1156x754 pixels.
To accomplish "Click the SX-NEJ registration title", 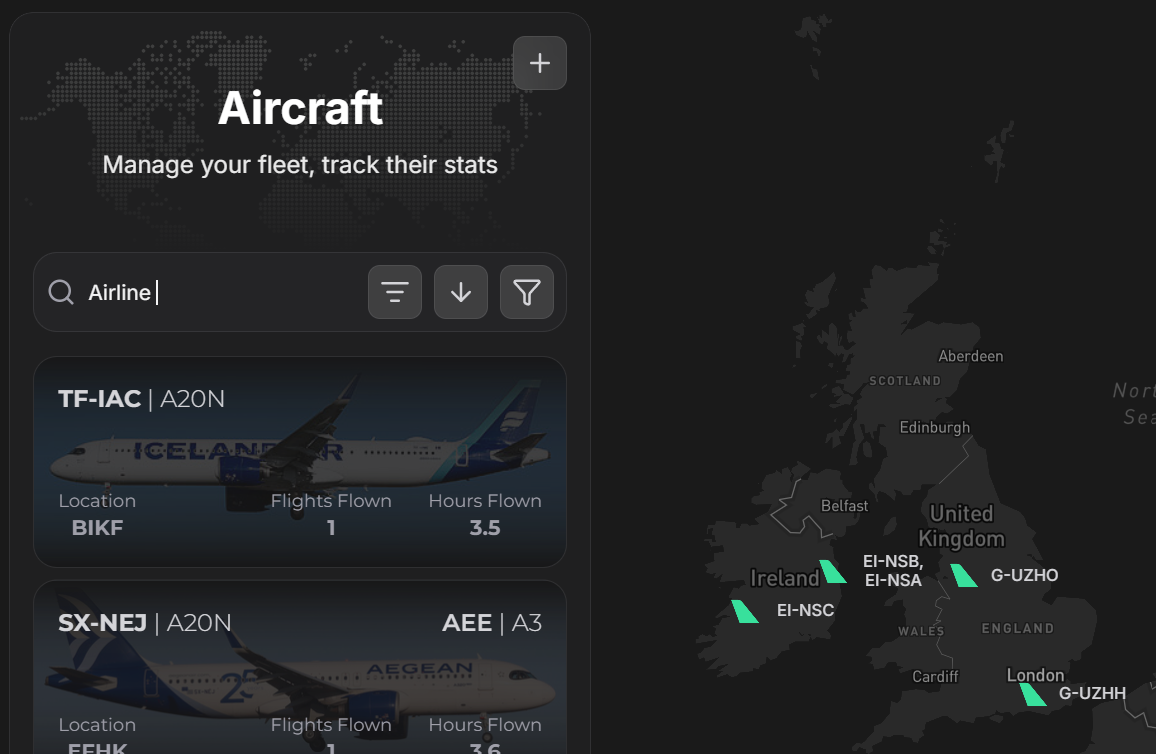I will click(x=102, y=623).
